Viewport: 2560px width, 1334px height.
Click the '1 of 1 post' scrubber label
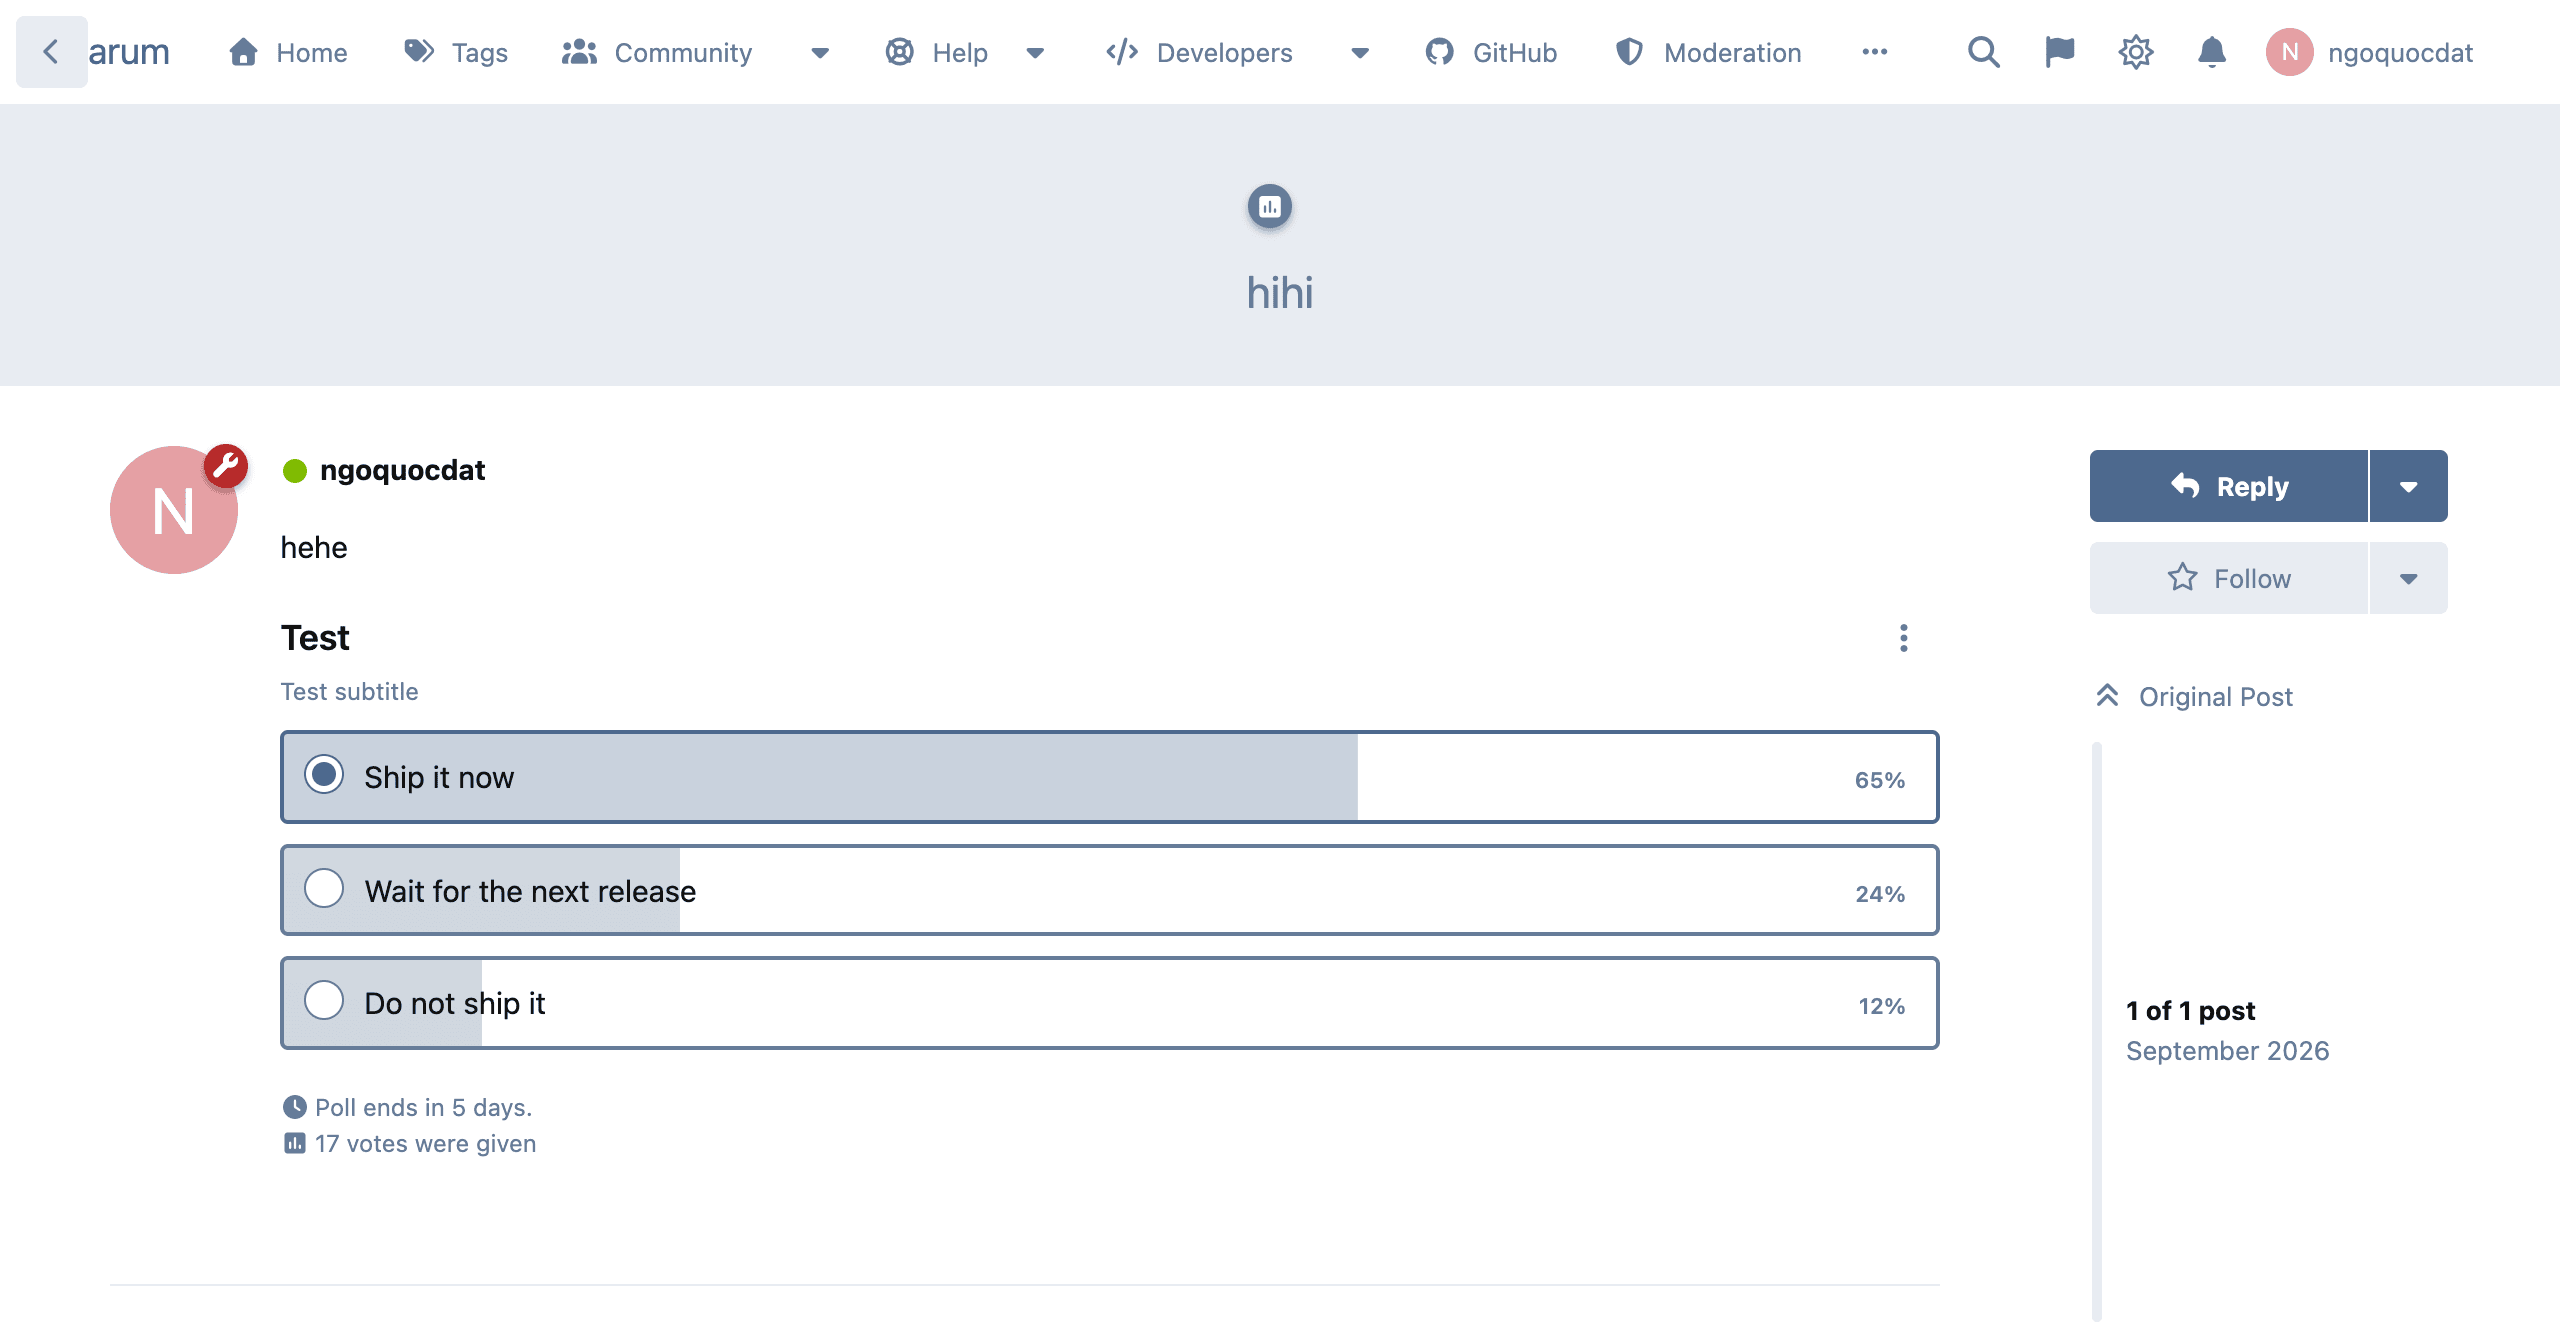tap(2190, 1011)
